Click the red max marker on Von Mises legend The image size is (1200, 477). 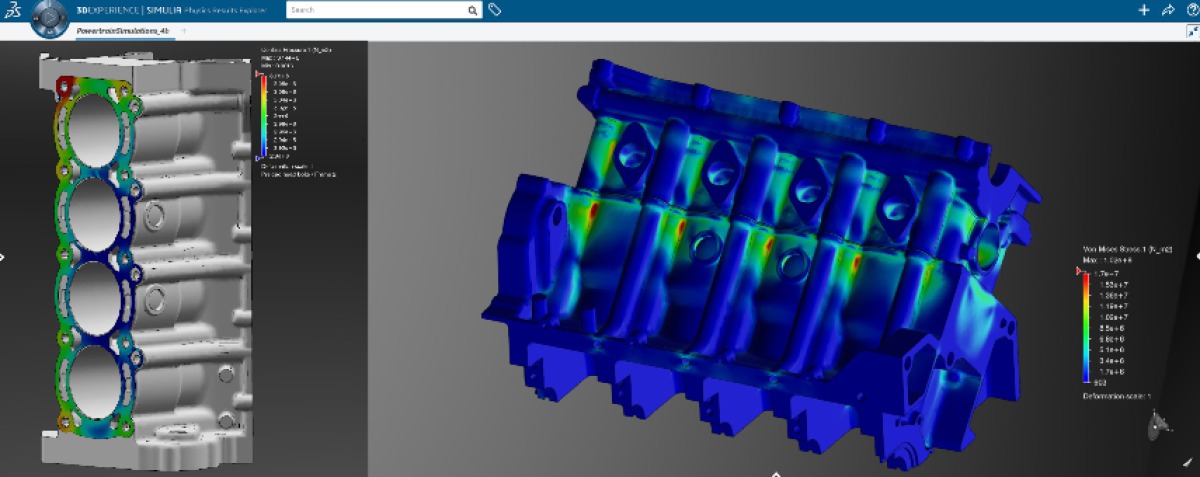coord(1078,271)
